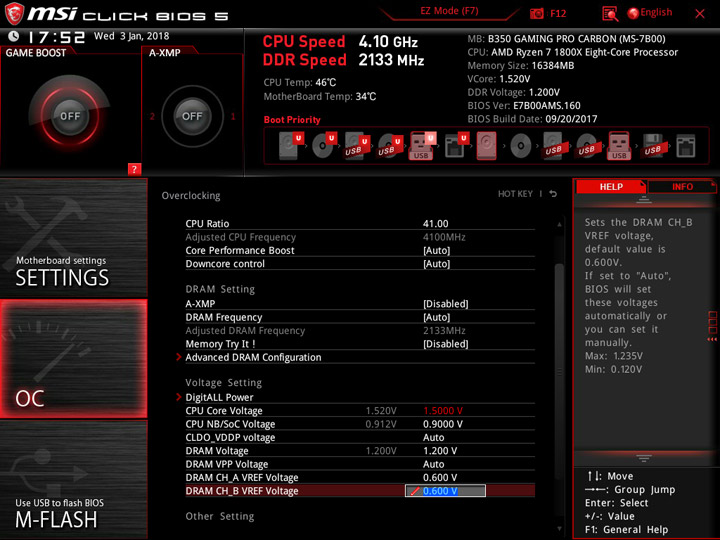Screen dimensions: 720x540
Task: Click the highlighted DRAM CH_B VREF 0.600 V field
Action: (445, 491)
